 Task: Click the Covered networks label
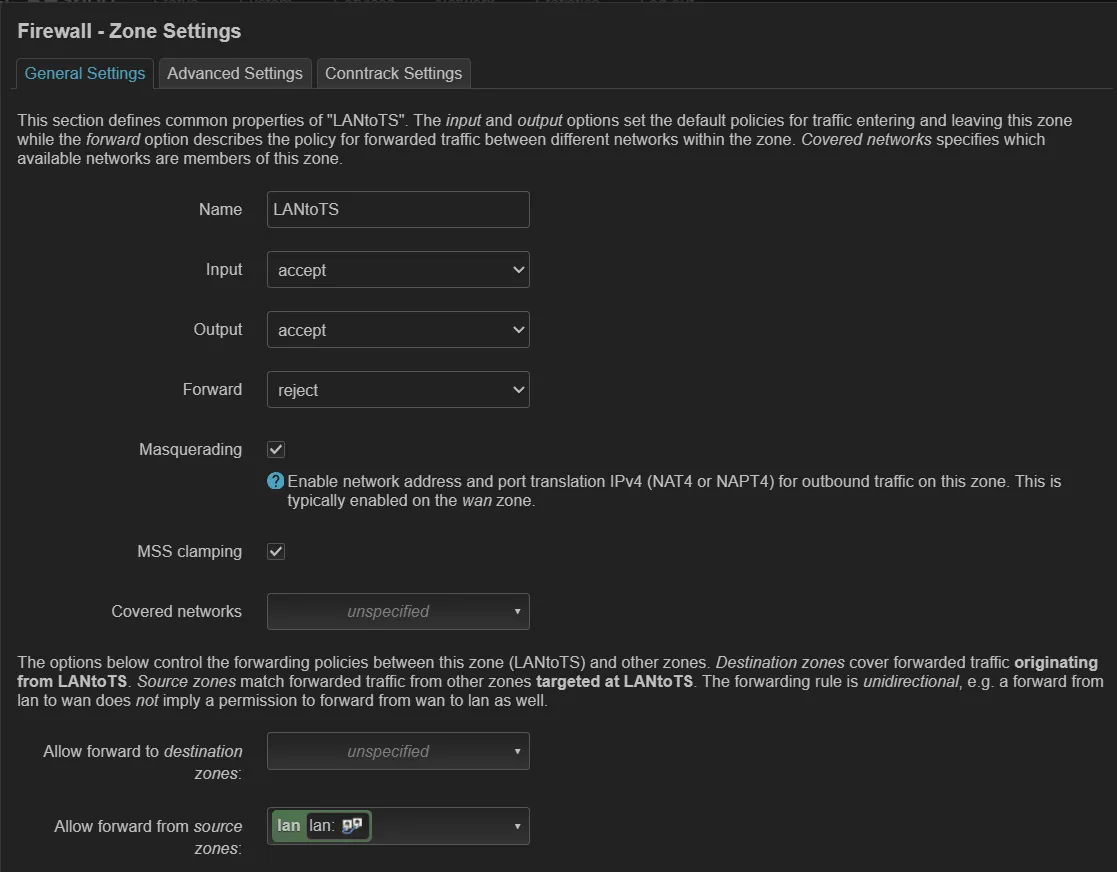[x=176, y=611]
